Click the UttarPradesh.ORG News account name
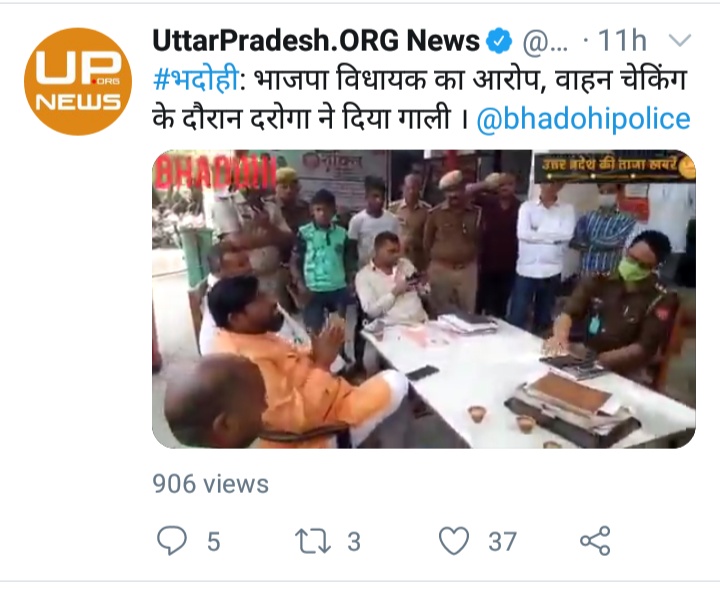Image resolution: width=720 pixels, height=592 pixels. [x=316, y=40]
